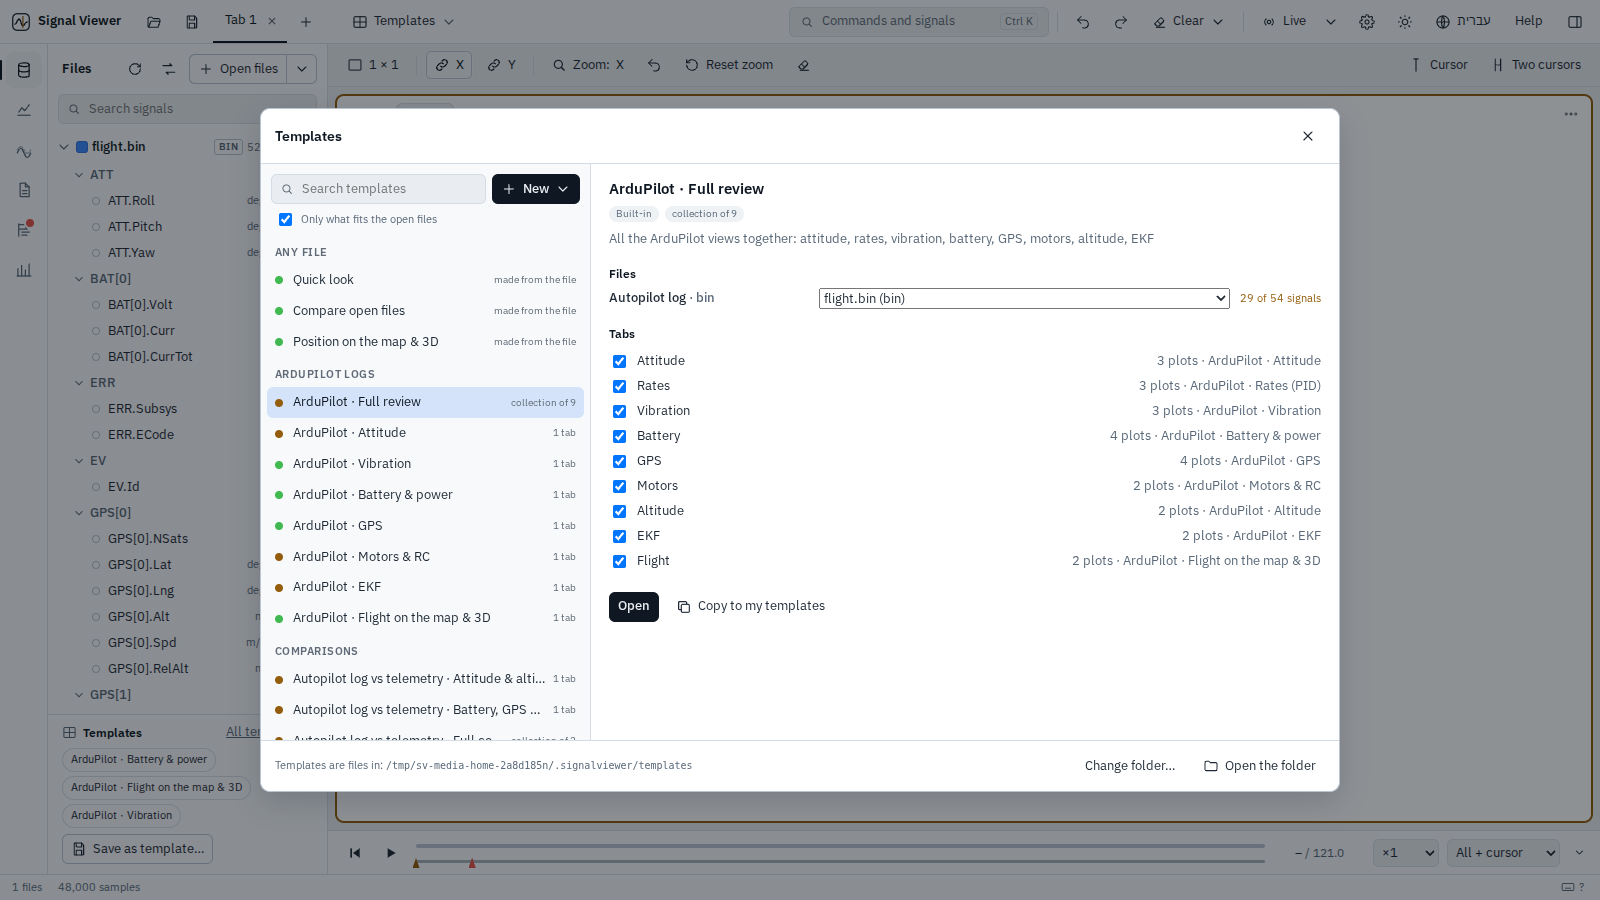Uncheck the Battery tab checkbox
Image resolution: width=1600 pixels, height=900 pixels.
(x=620, y=436)
